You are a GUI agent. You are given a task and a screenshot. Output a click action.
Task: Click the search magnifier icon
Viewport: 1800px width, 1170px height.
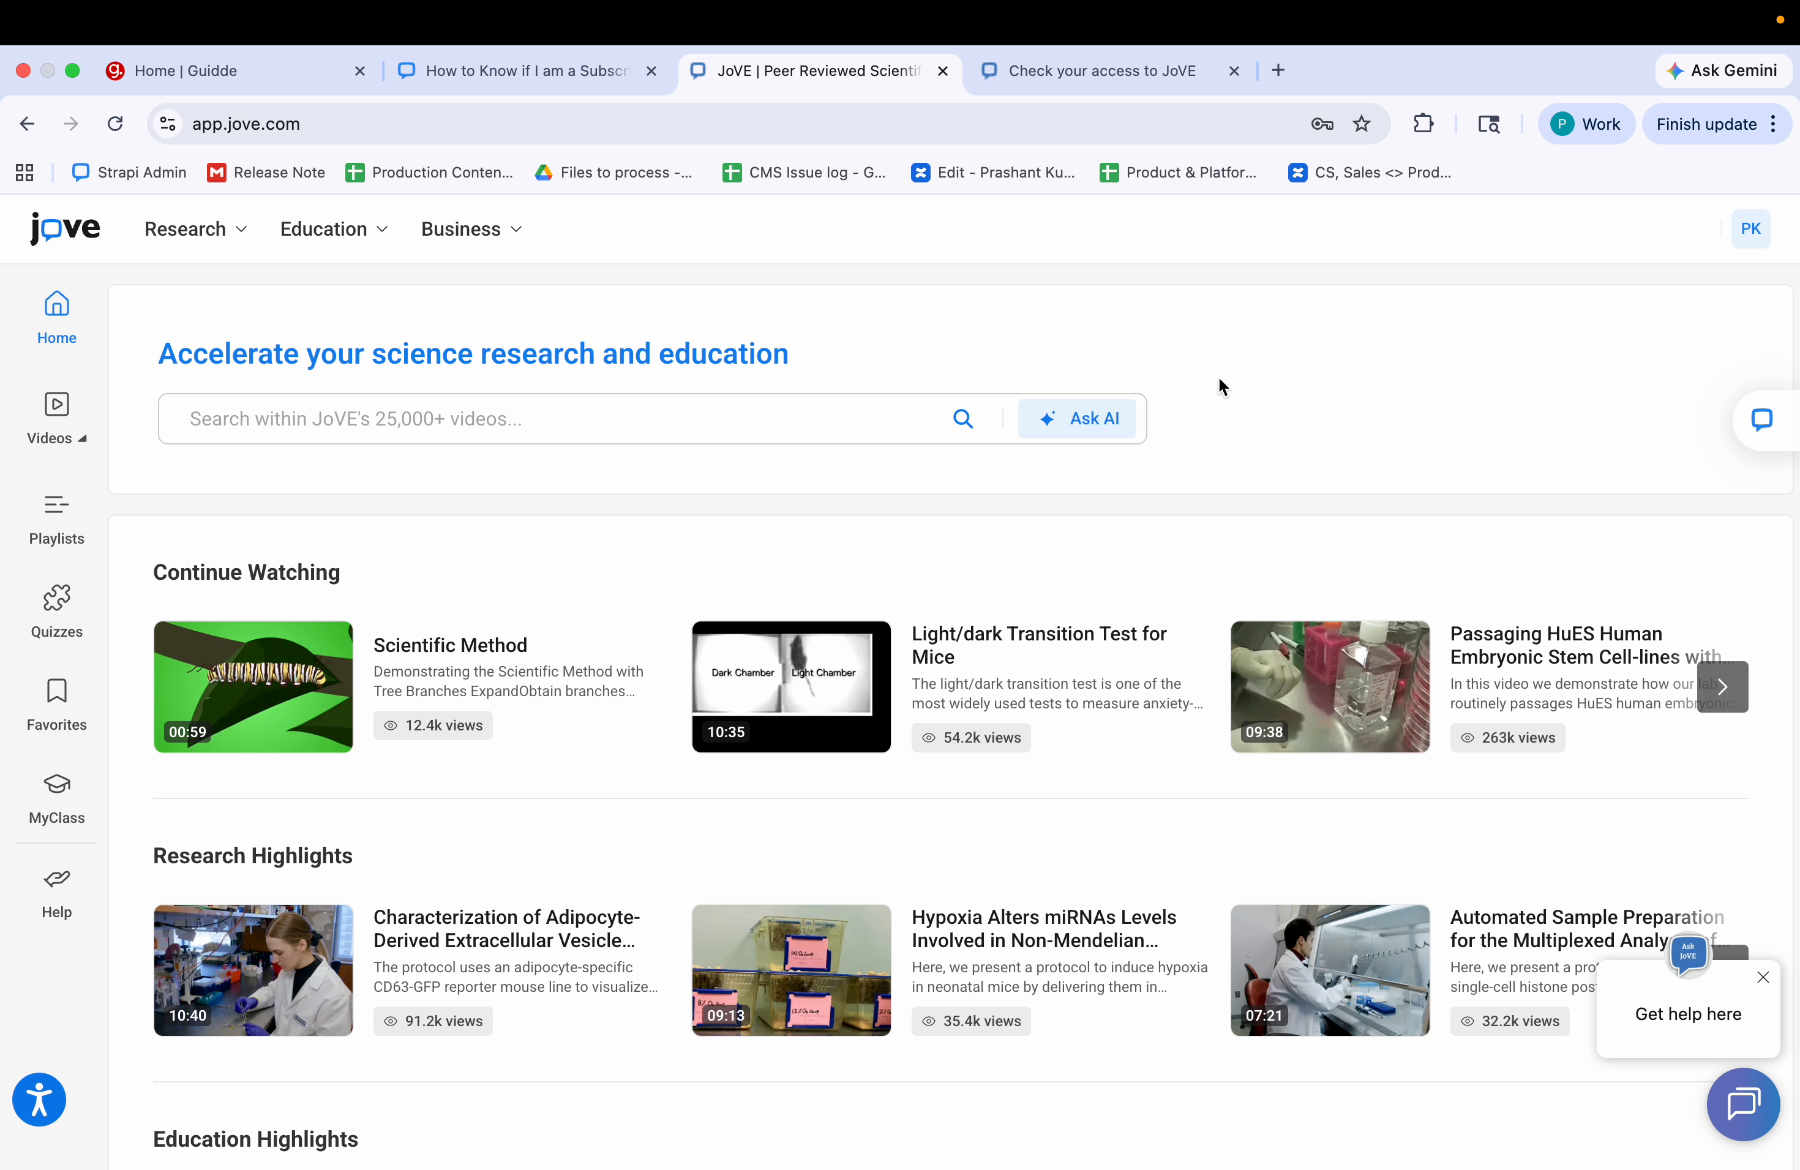tap(963, 419)
